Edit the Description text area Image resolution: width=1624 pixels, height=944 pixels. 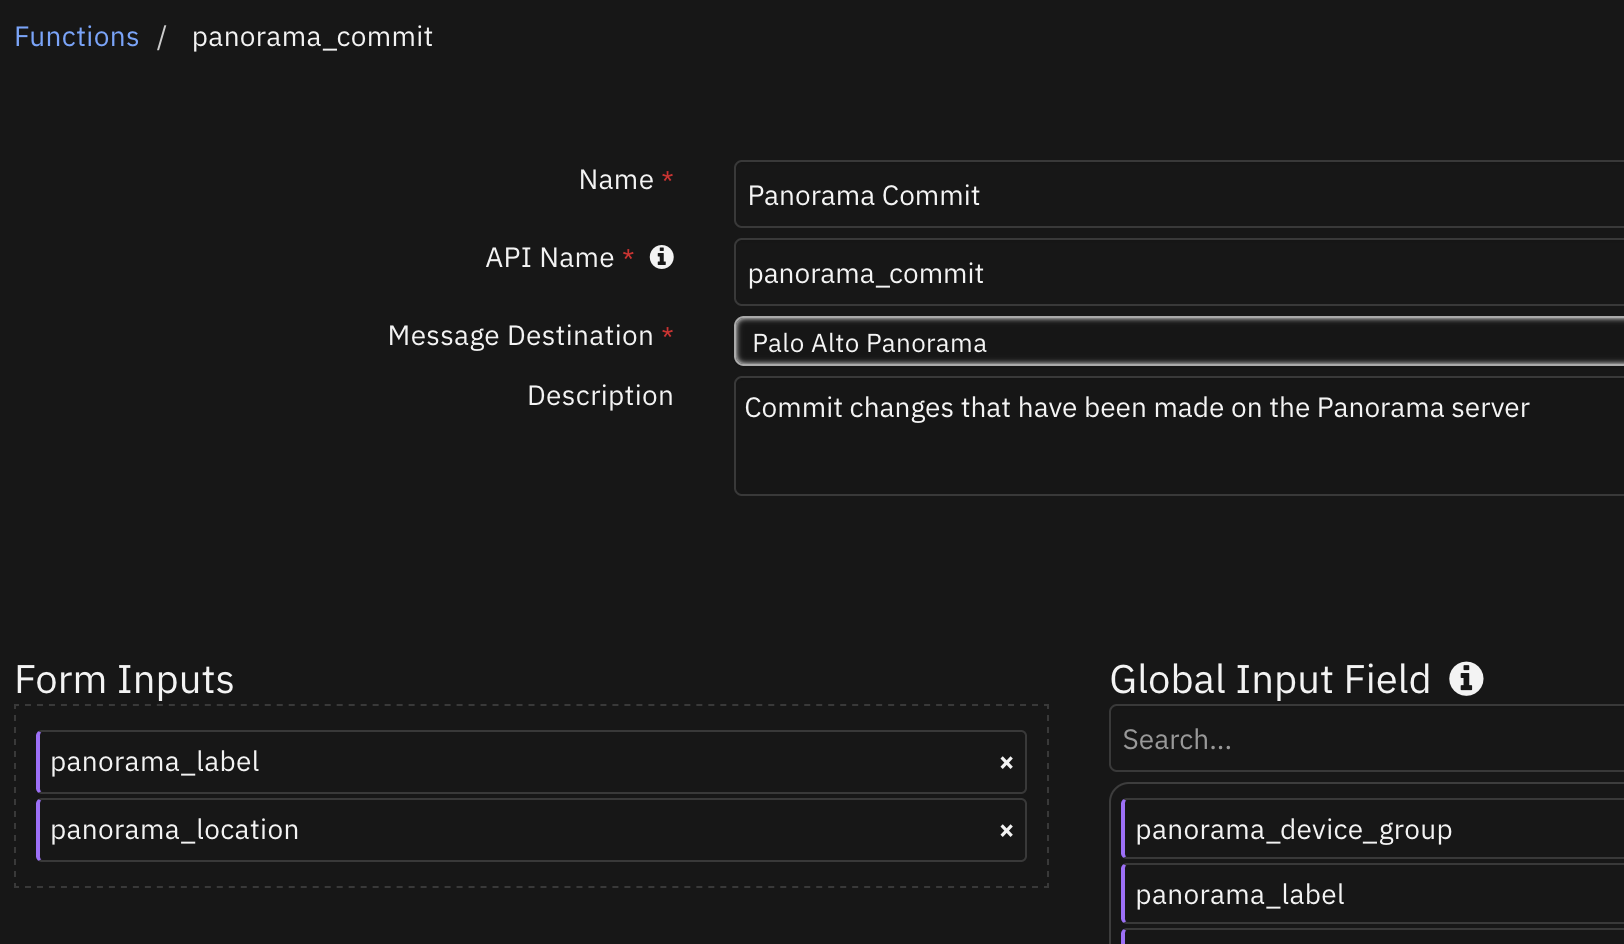tap(1179, 436)
